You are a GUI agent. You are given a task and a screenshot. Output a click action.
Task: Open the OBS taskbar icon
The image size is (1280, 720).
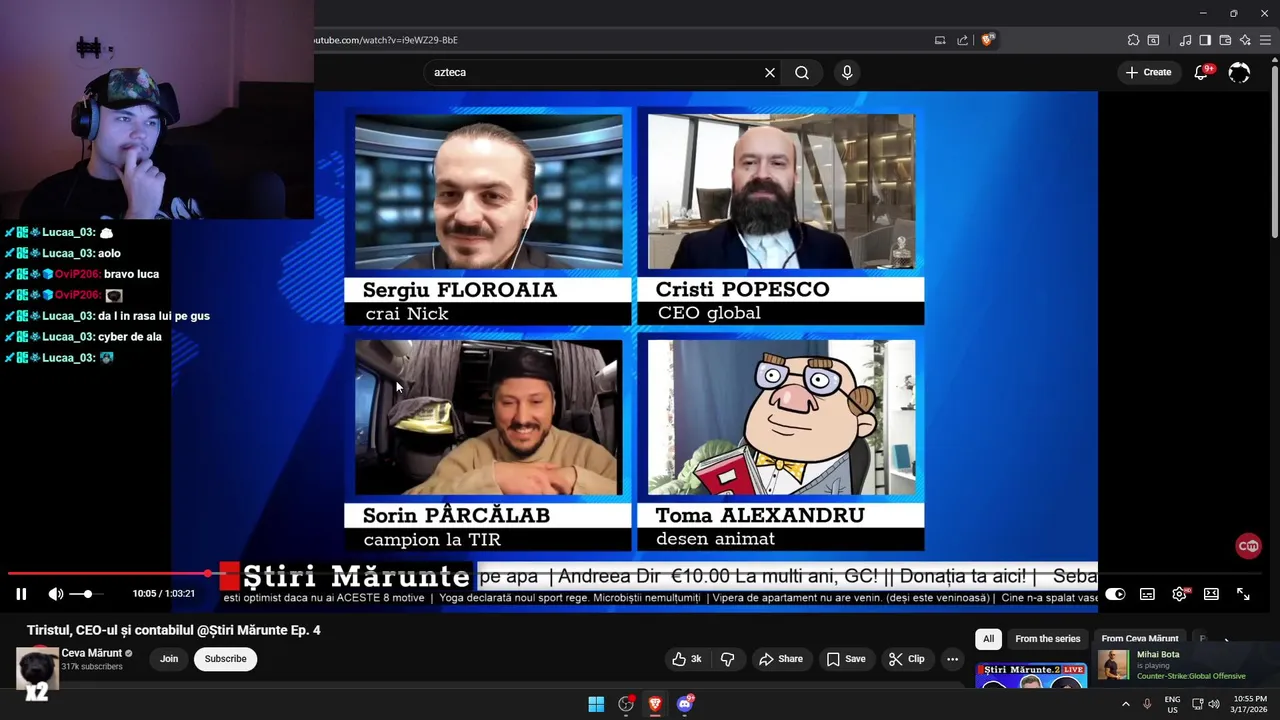pos(626,704)
